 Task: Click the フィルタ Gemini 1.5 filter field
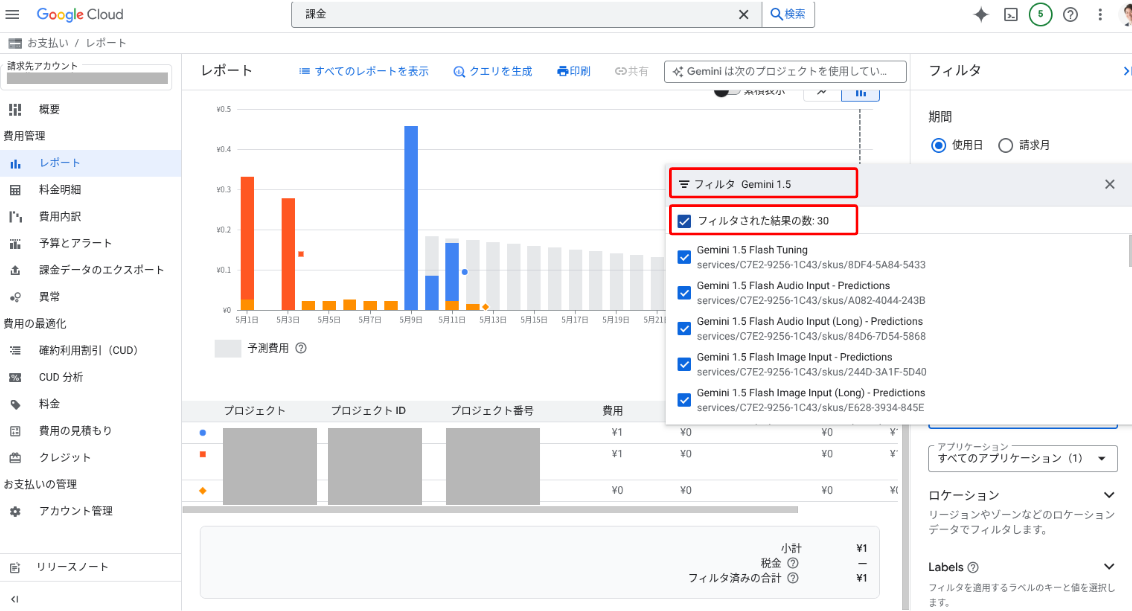[x=763, y=184]
